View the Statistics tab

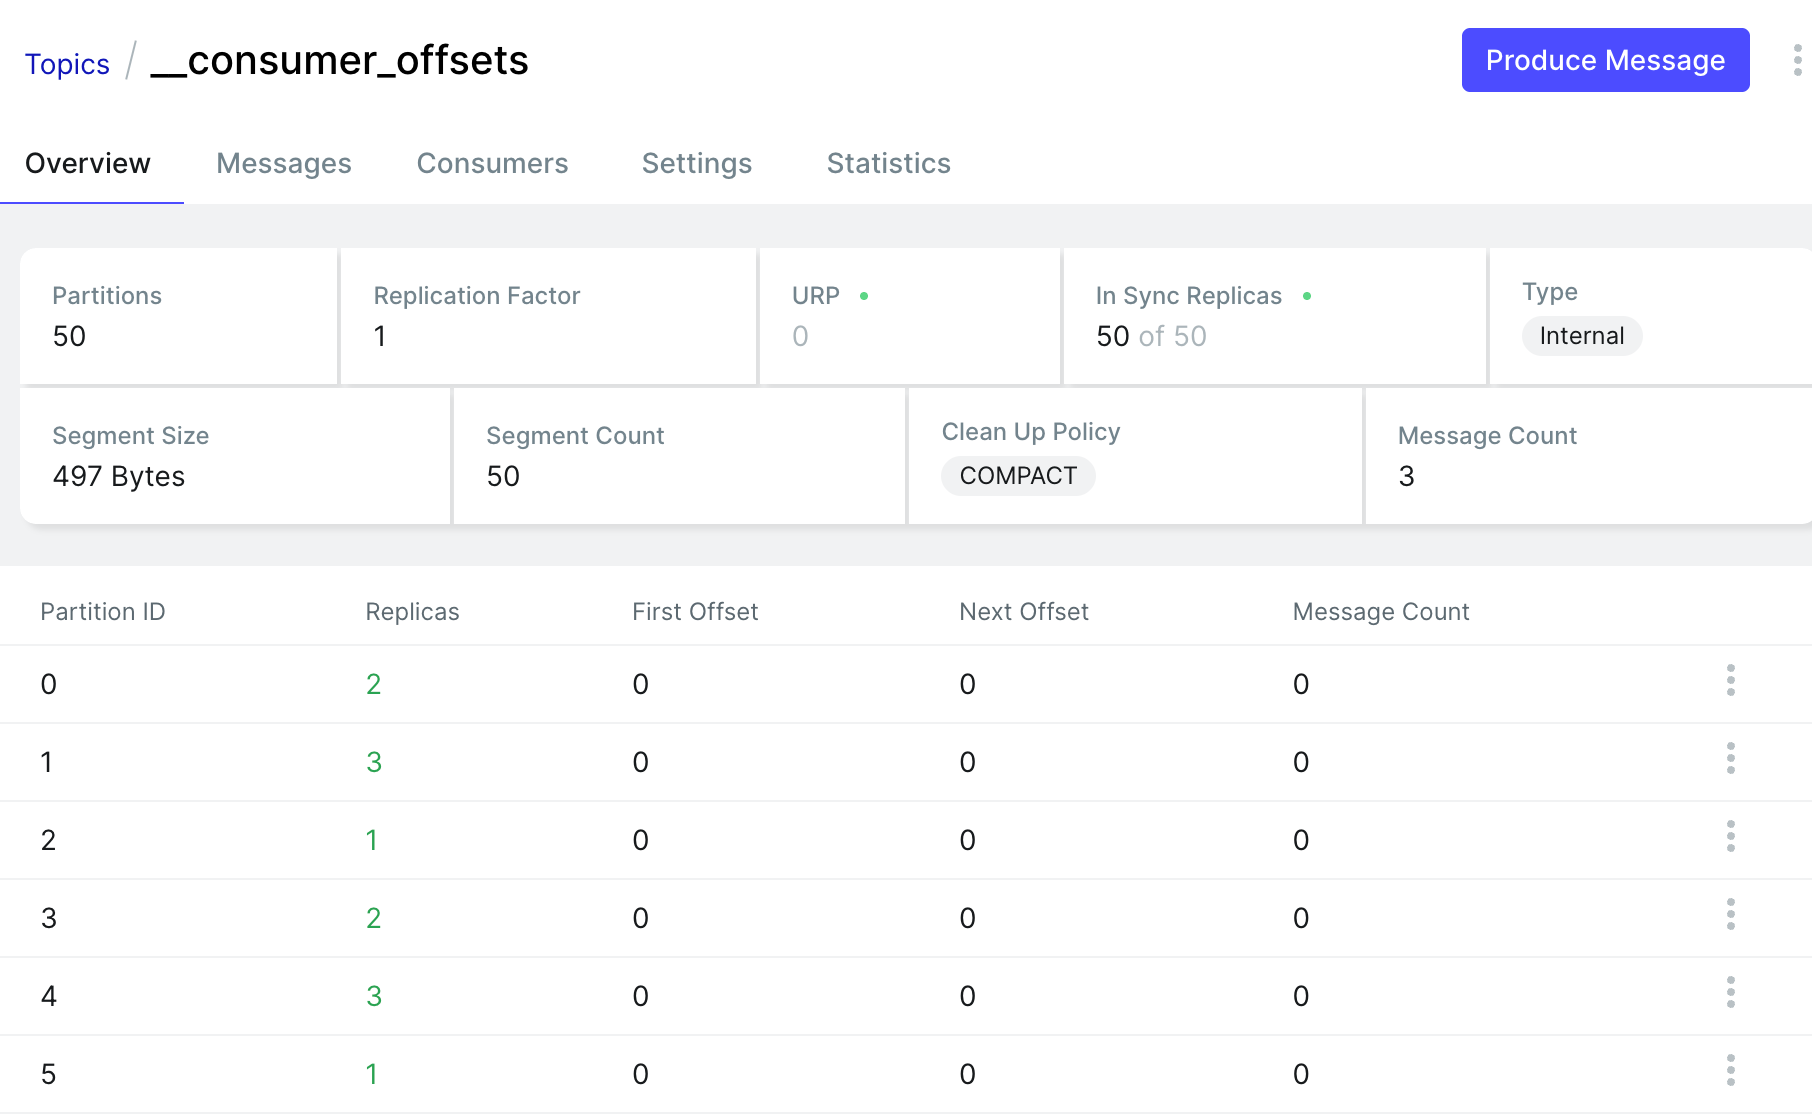click(x=888, y=163)
